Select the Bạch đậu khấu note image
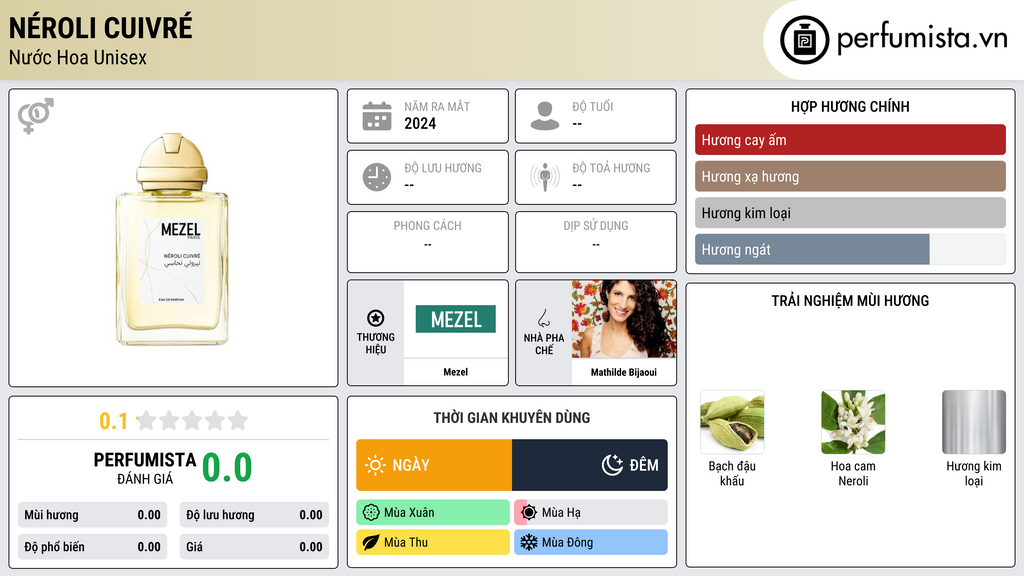Screen dimensions: 1024x576 [732, 422]
